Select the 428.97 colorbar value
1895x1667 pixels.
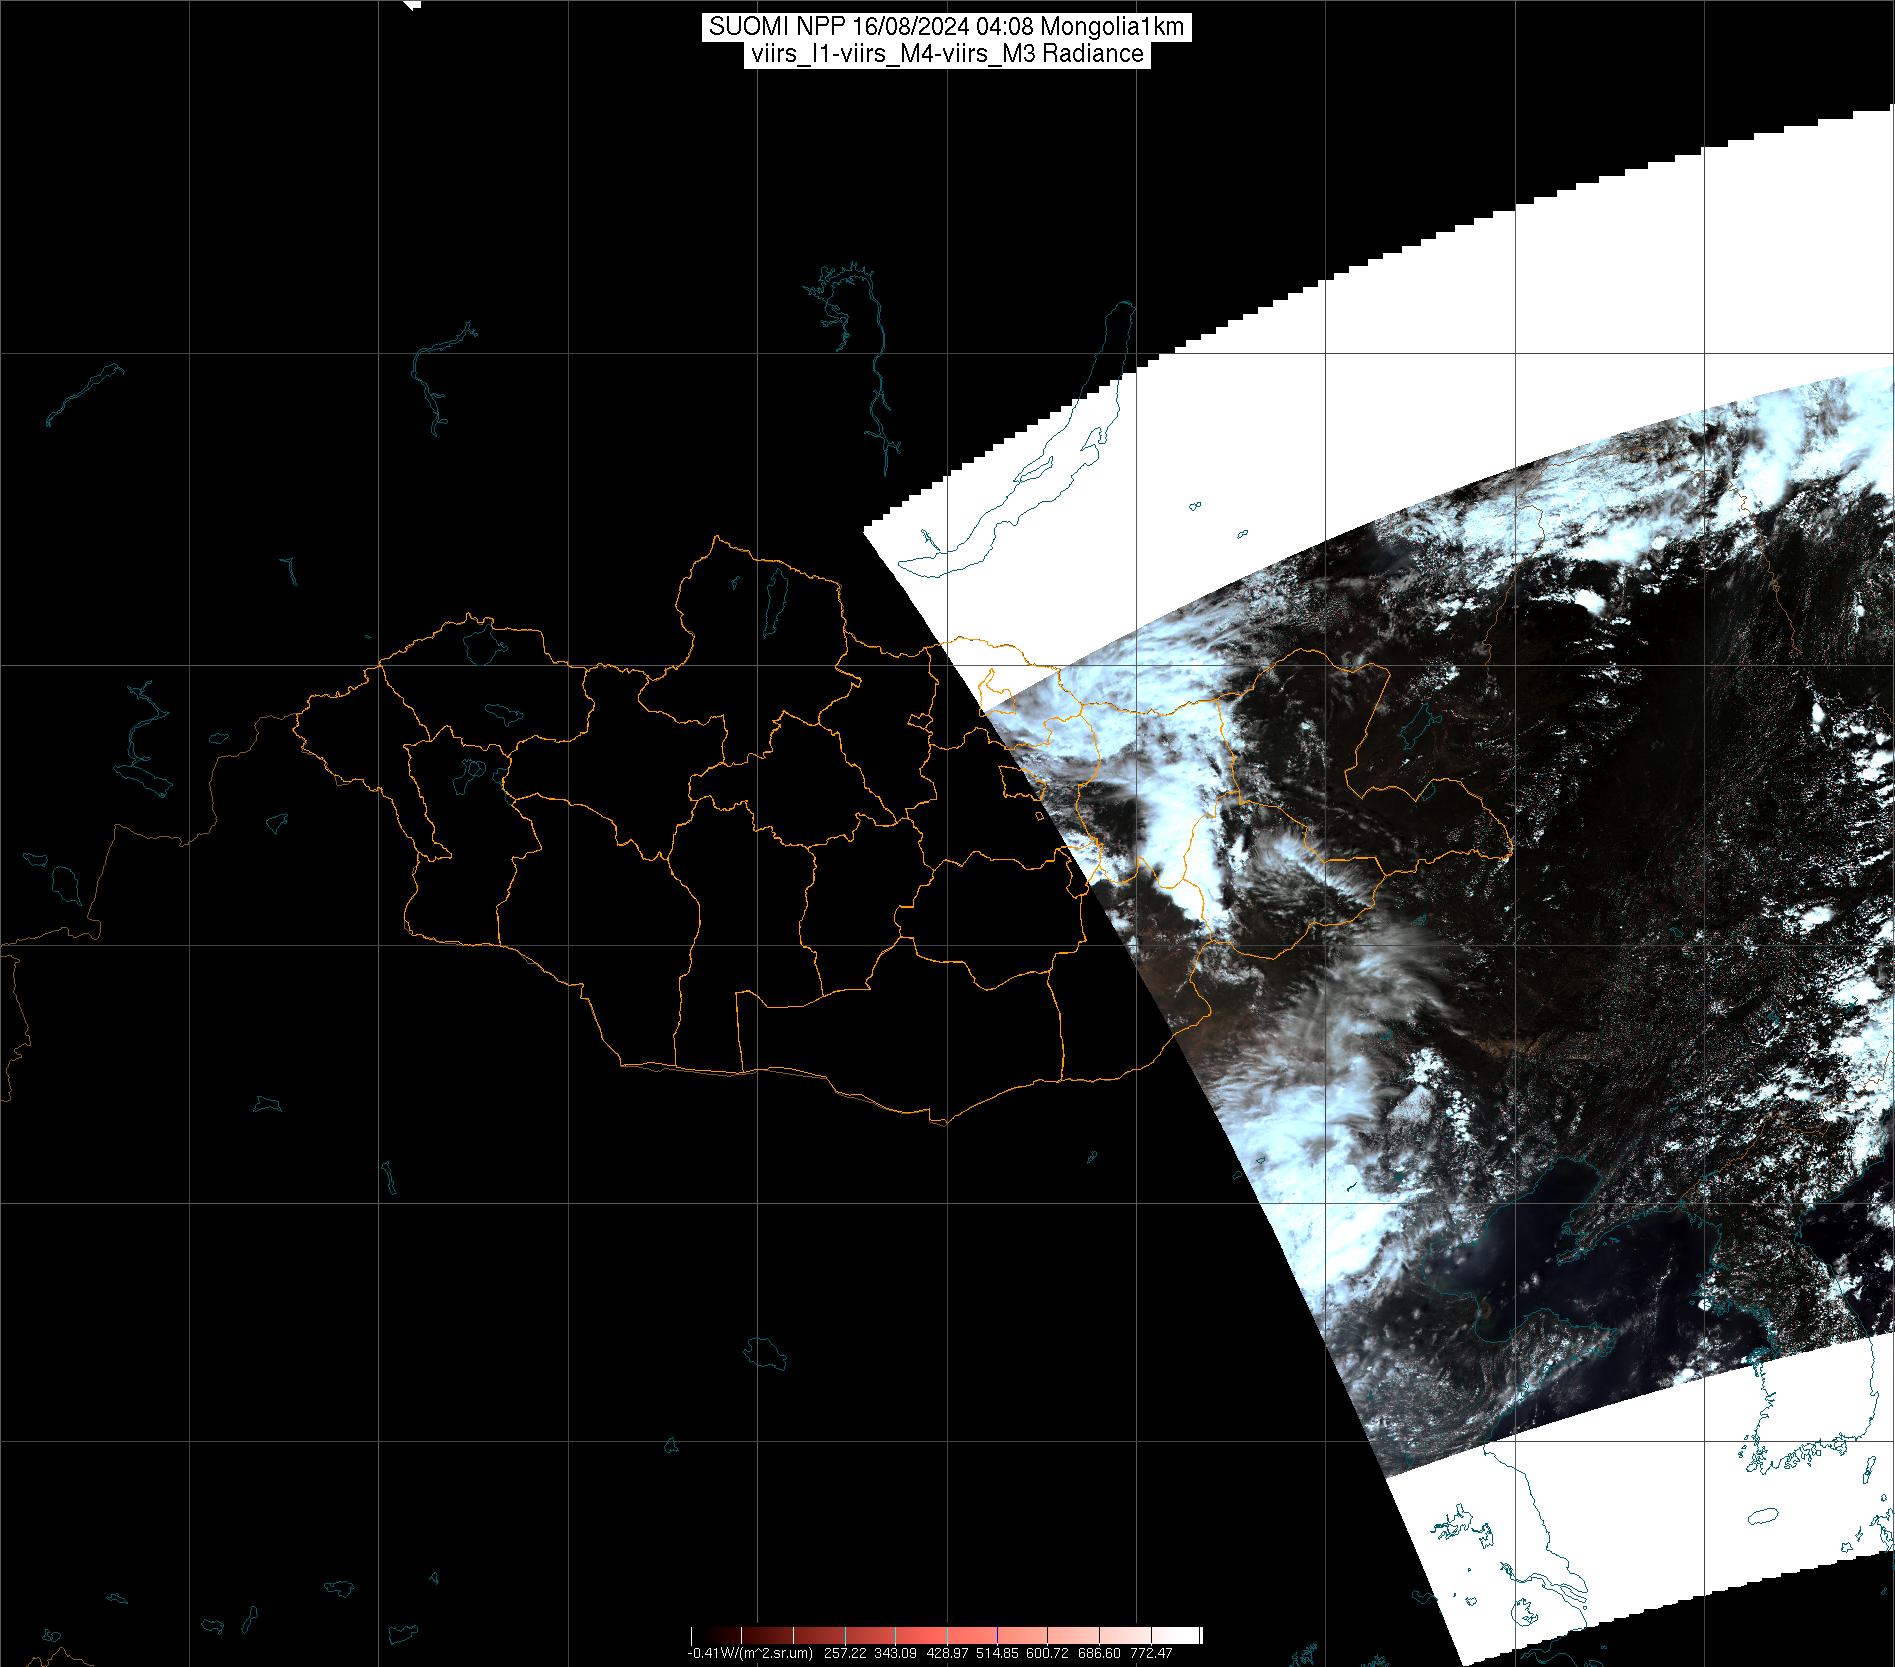[949, 1652]
